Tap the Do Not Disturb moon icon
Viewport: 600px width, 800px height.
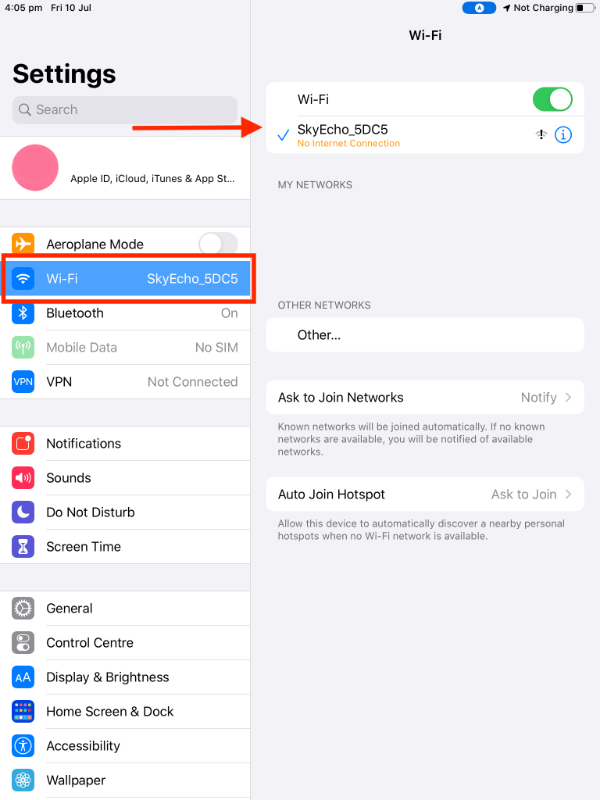tap(23, 512)
